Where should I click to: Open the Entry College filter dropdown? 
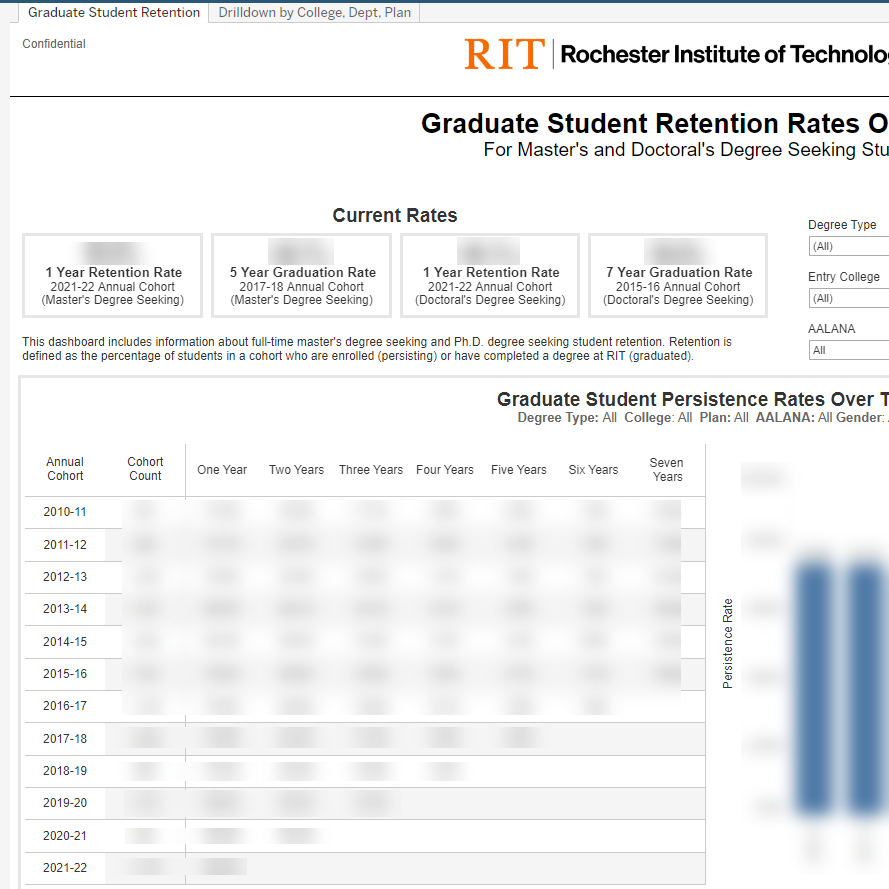coord(848,298)
